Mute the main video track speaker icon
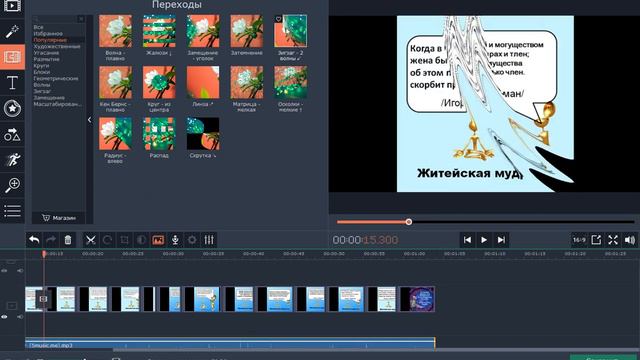640x360 pixels. point(20,317)
